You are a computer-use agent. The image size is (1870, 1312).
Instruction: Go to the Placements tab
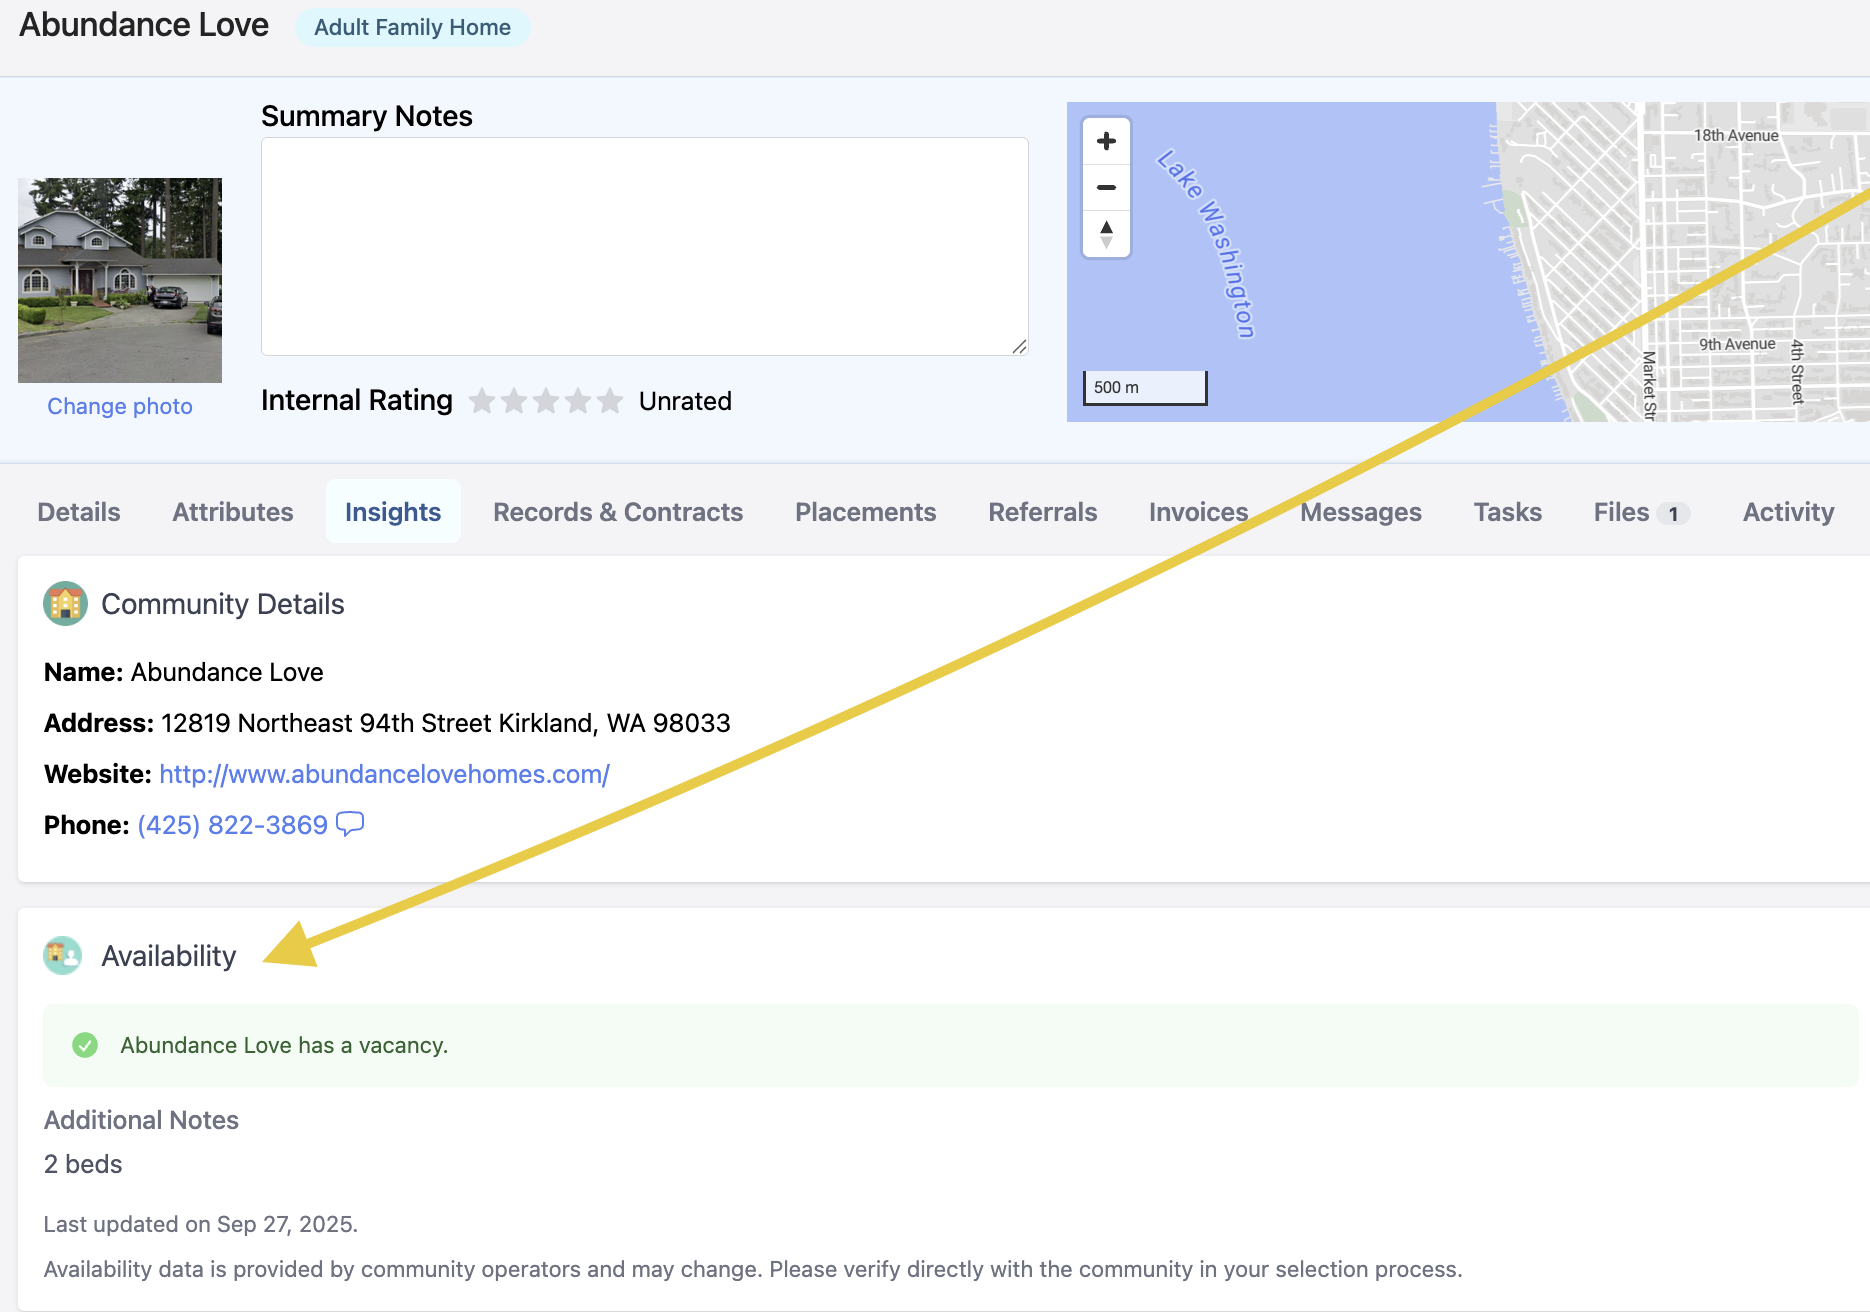[x=866, y=512]
